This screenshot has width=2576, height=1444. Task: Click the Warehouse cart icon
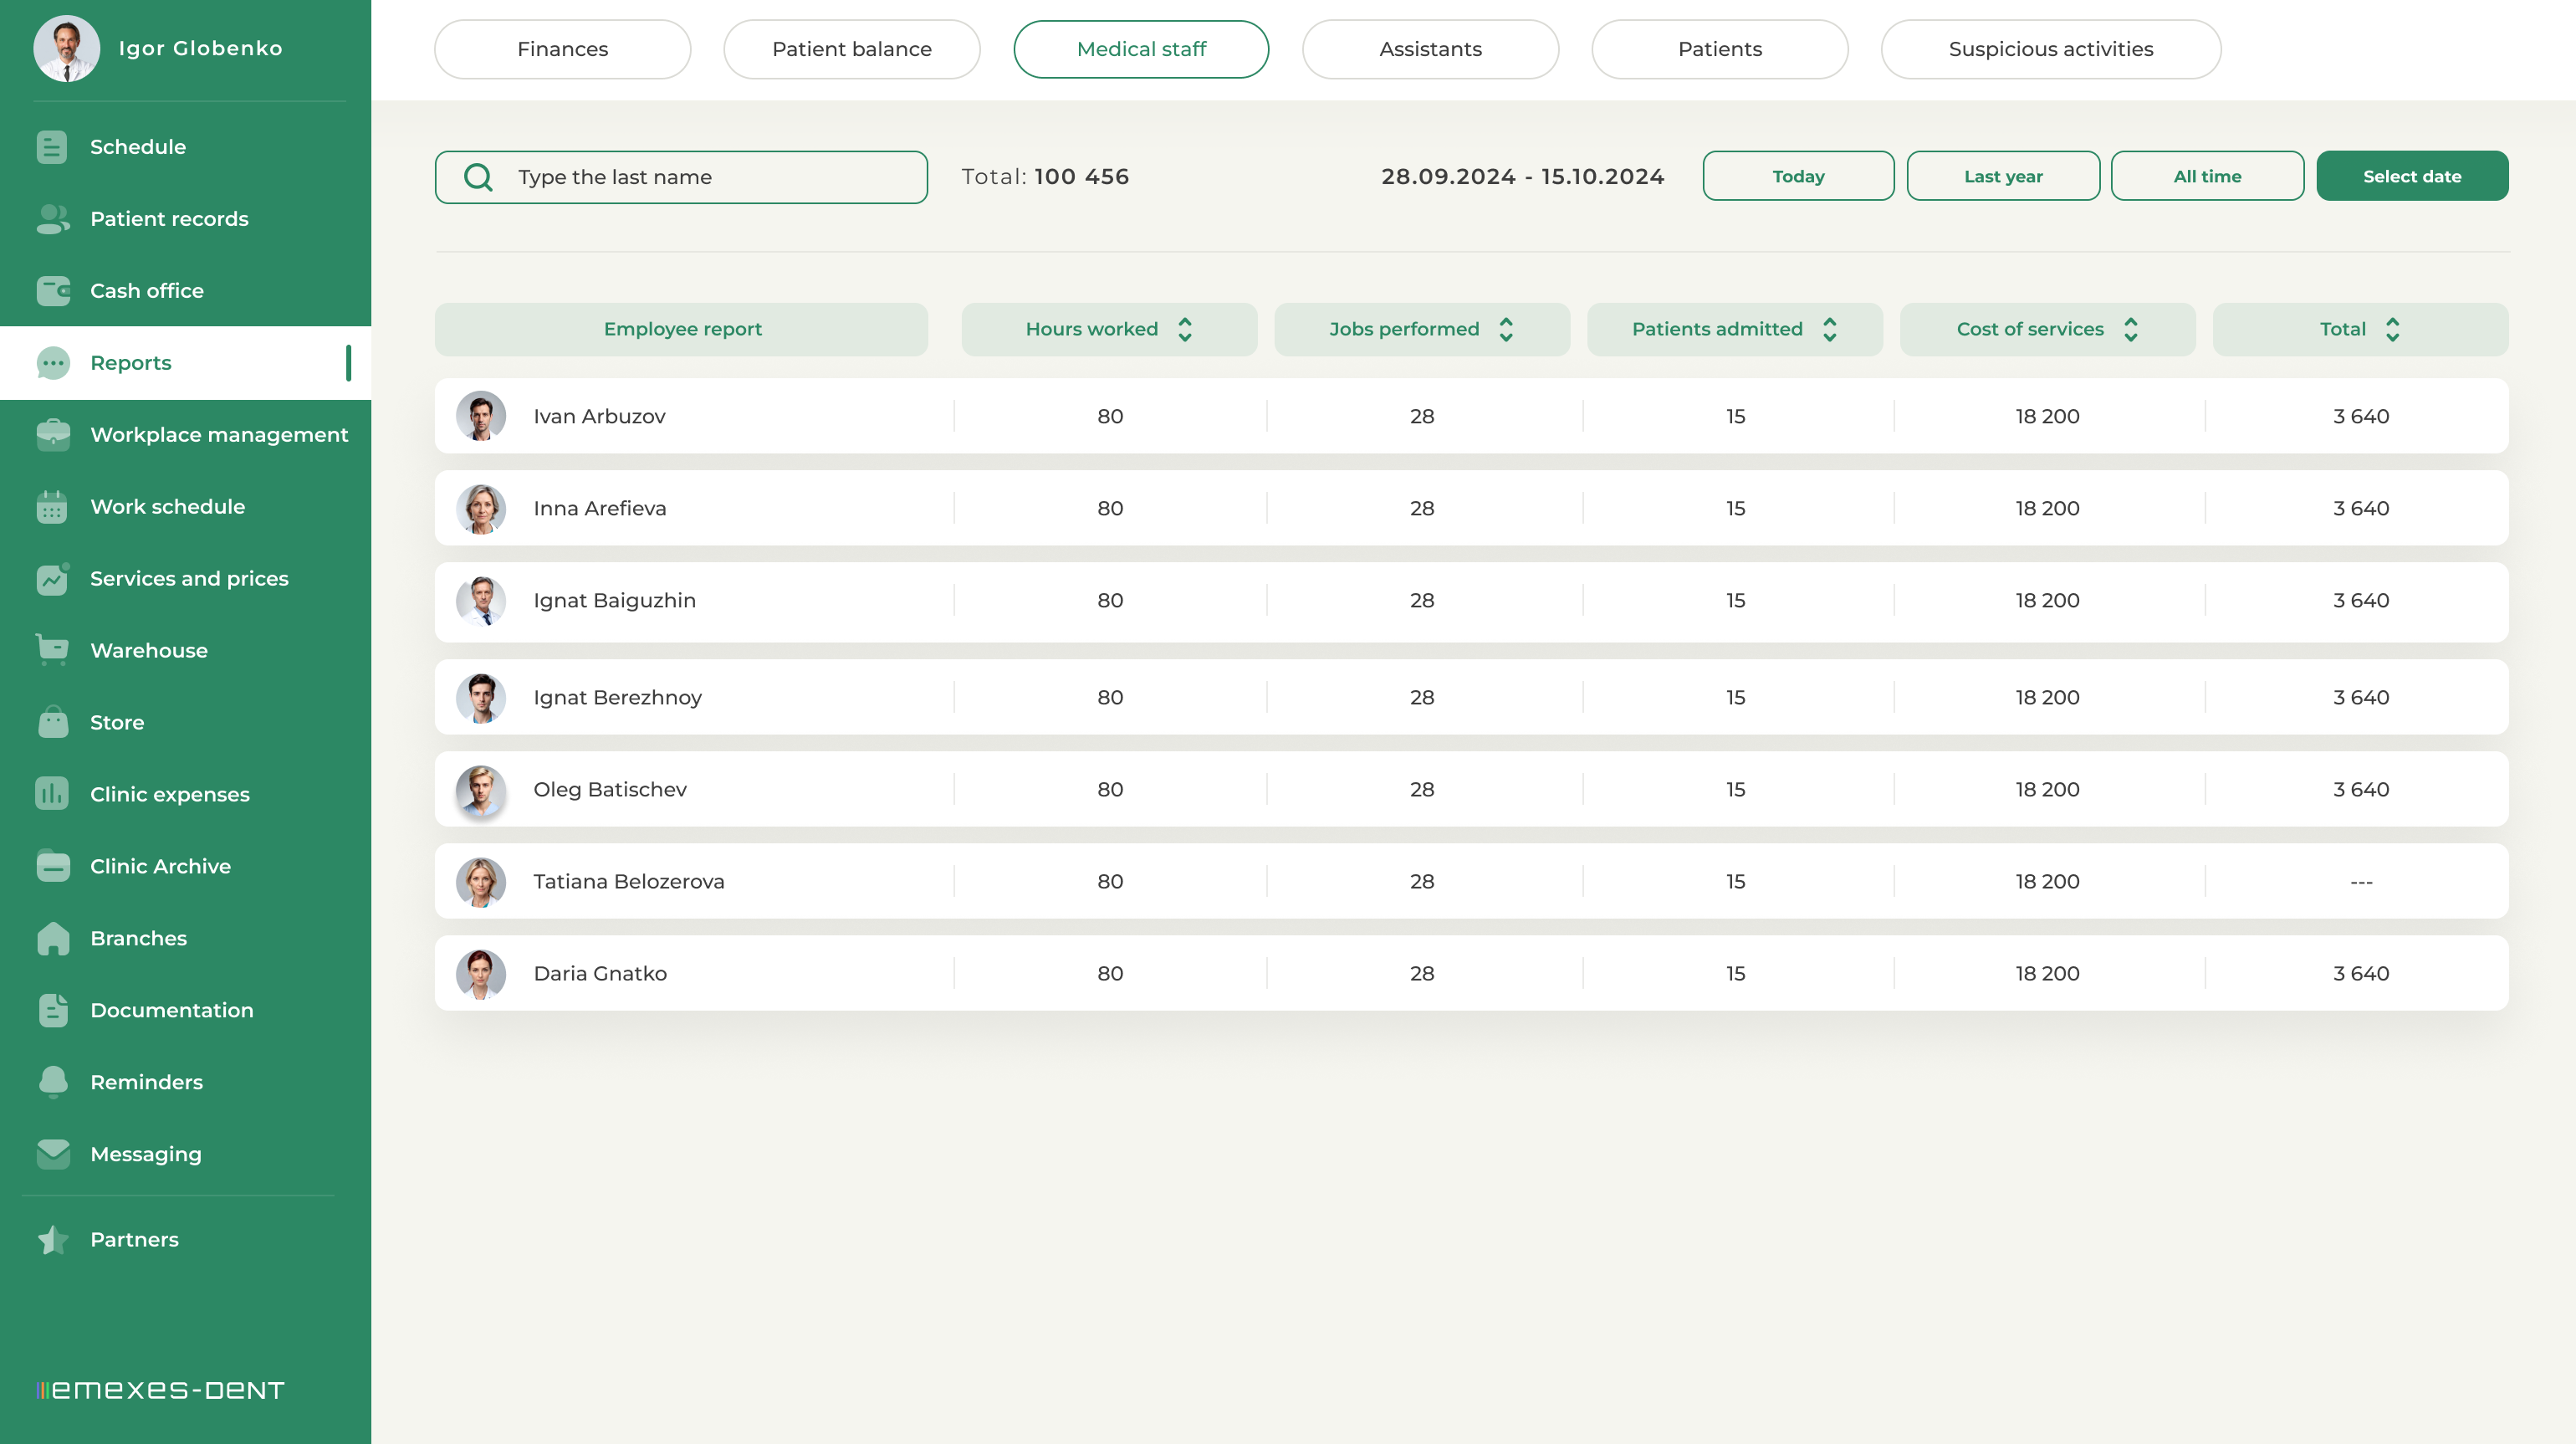click(52, 650)
